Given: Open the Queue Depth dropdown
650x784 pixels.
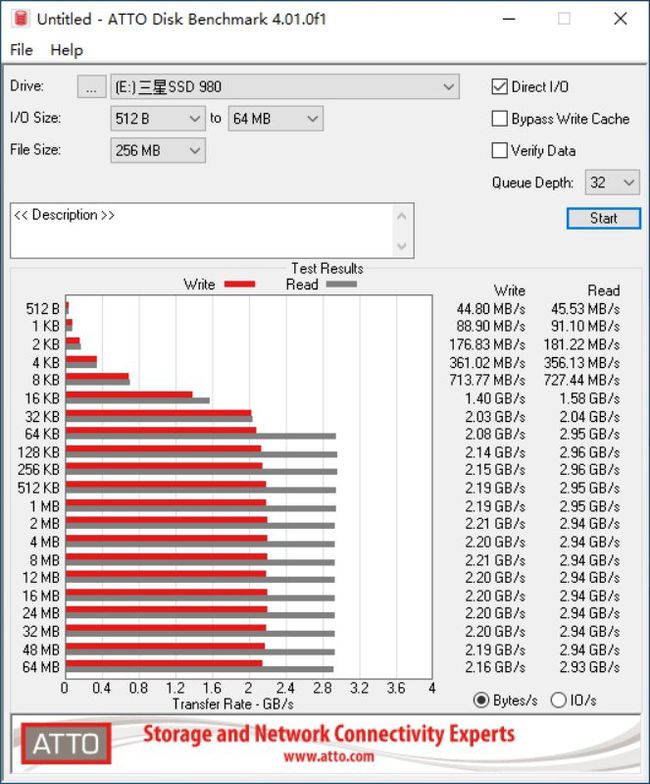Looking at the screenshot, I should coord(612,182).
